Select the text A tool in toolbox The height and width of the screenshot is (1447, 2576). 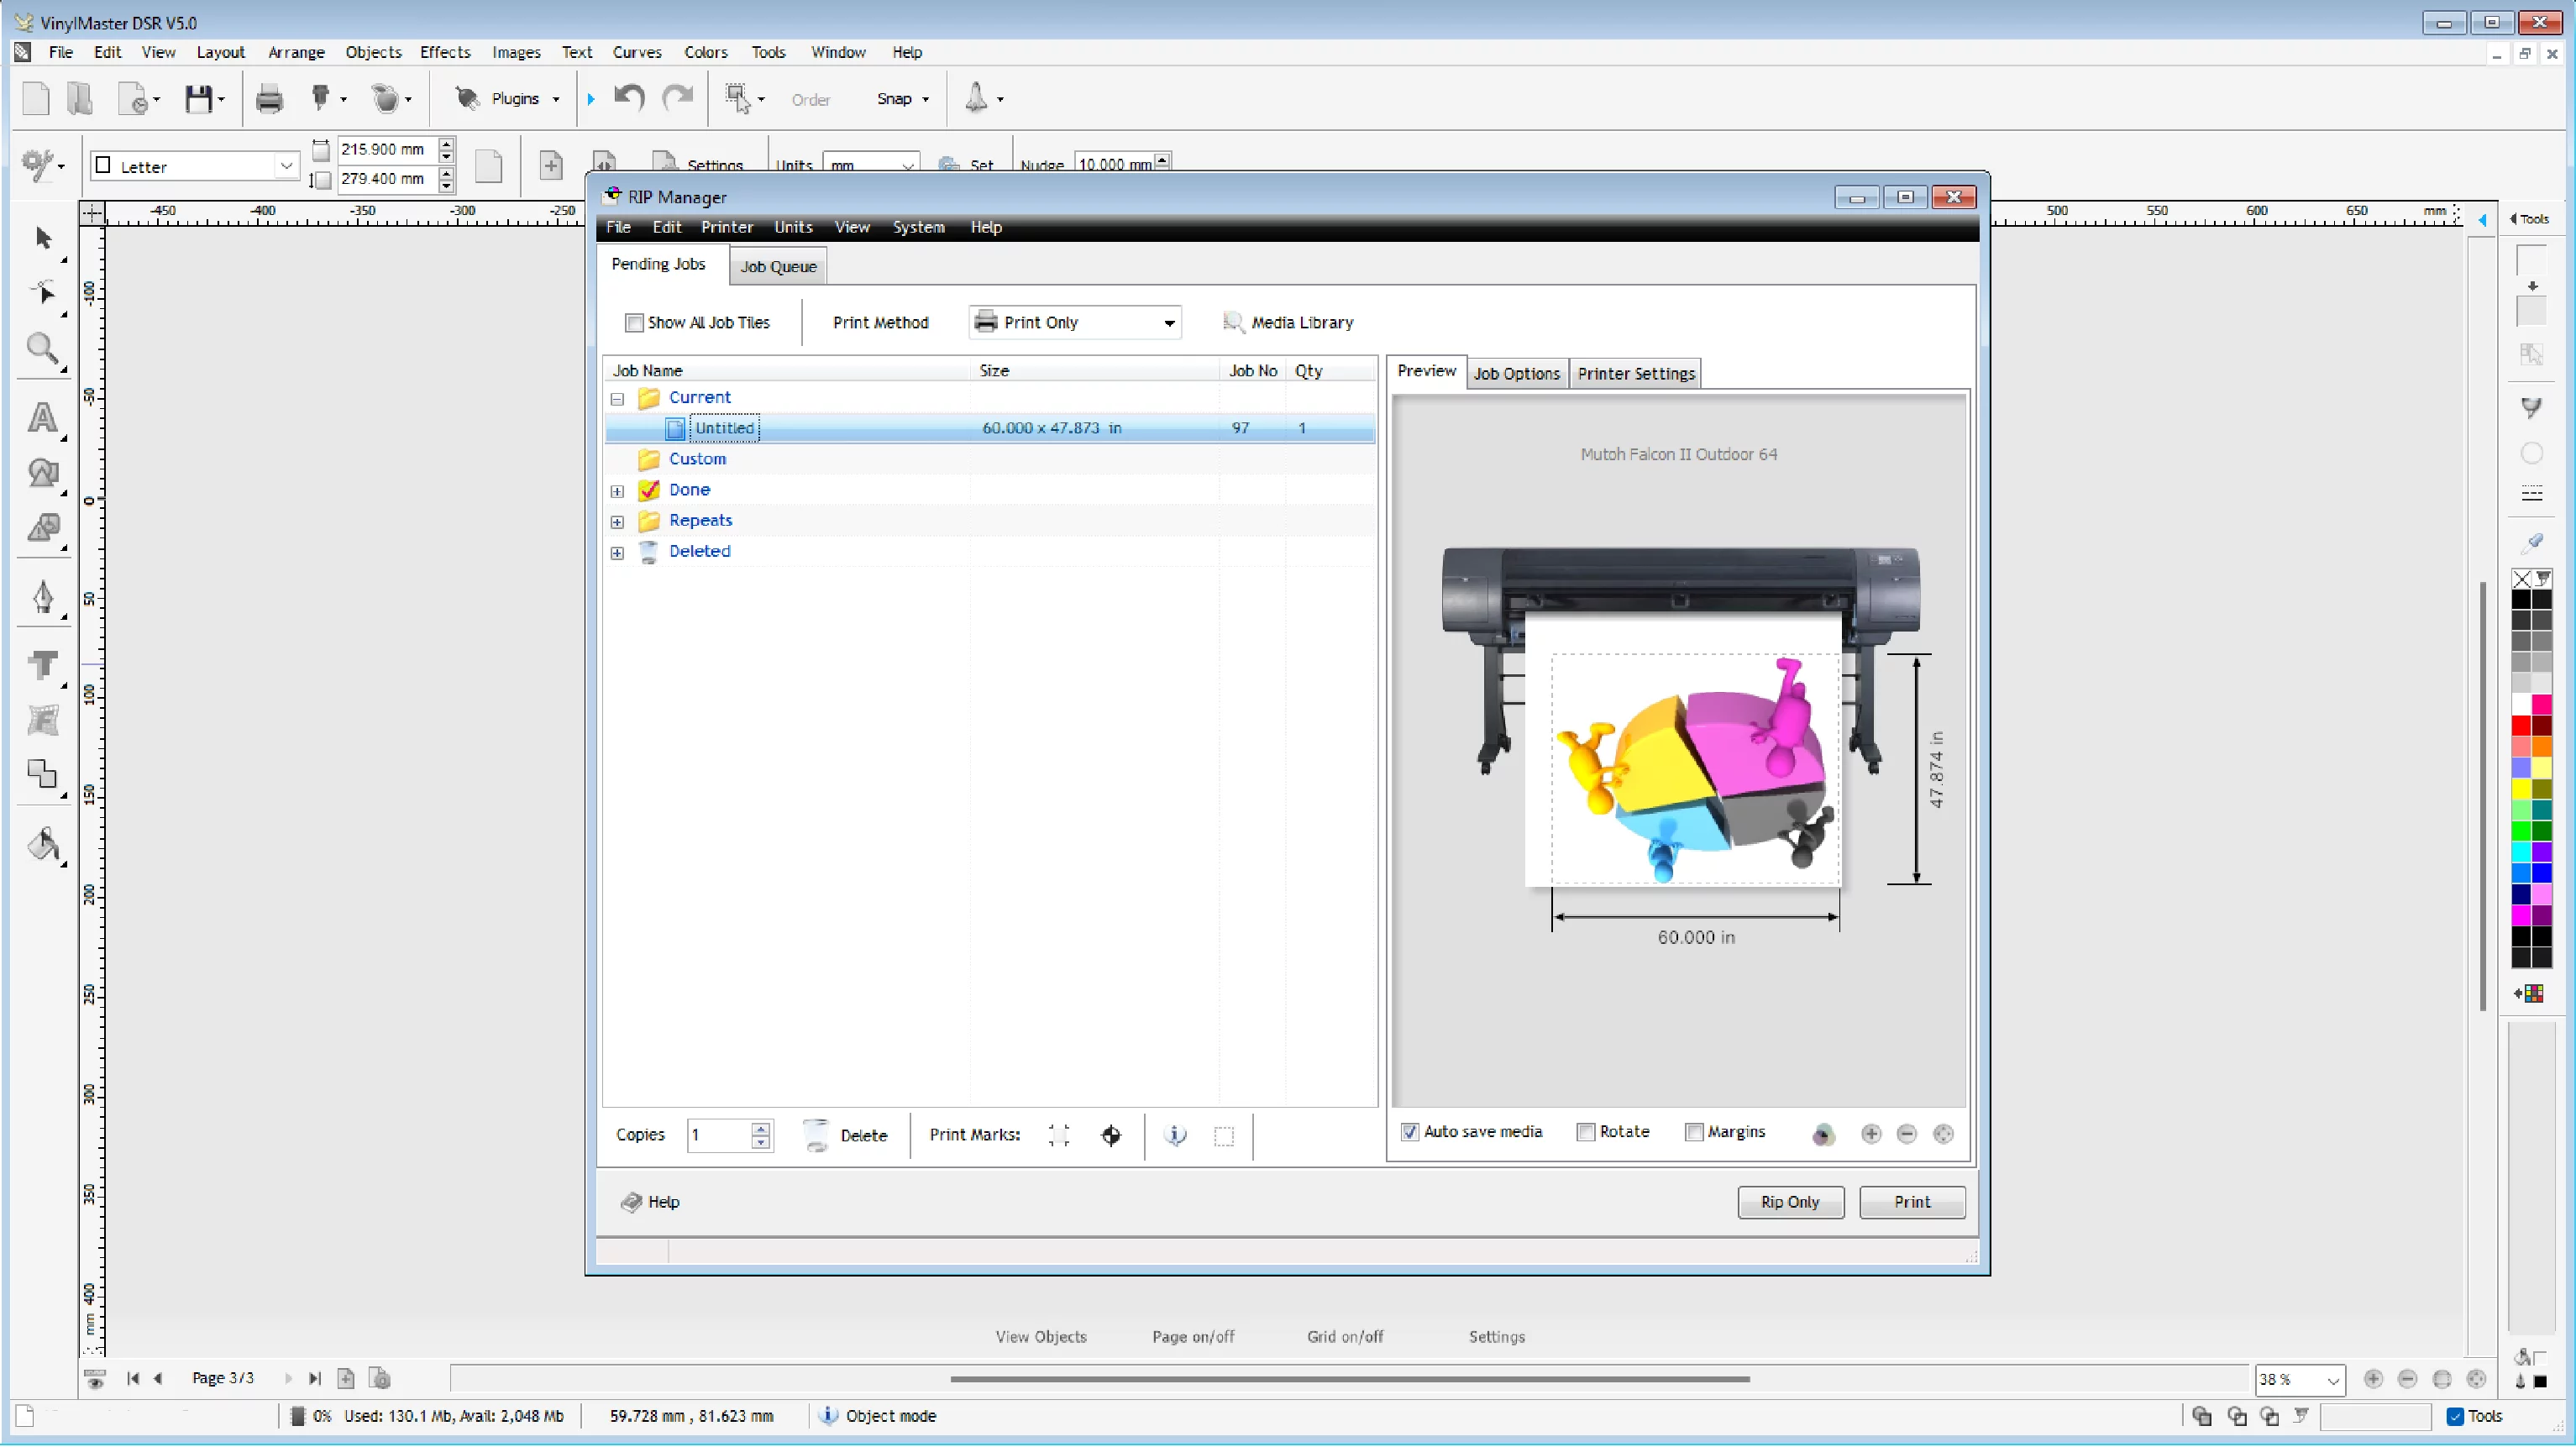click(x=42, y=418)
